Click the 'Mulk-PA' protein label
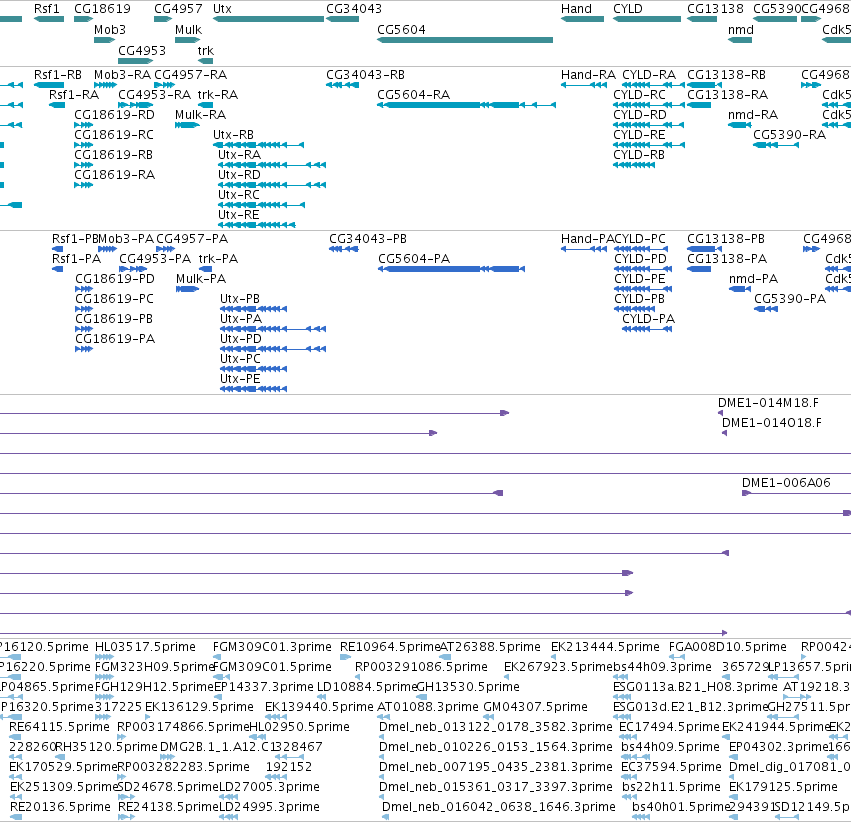The height and width of the screenshot is (822, 851). click(x=201, y=279)
